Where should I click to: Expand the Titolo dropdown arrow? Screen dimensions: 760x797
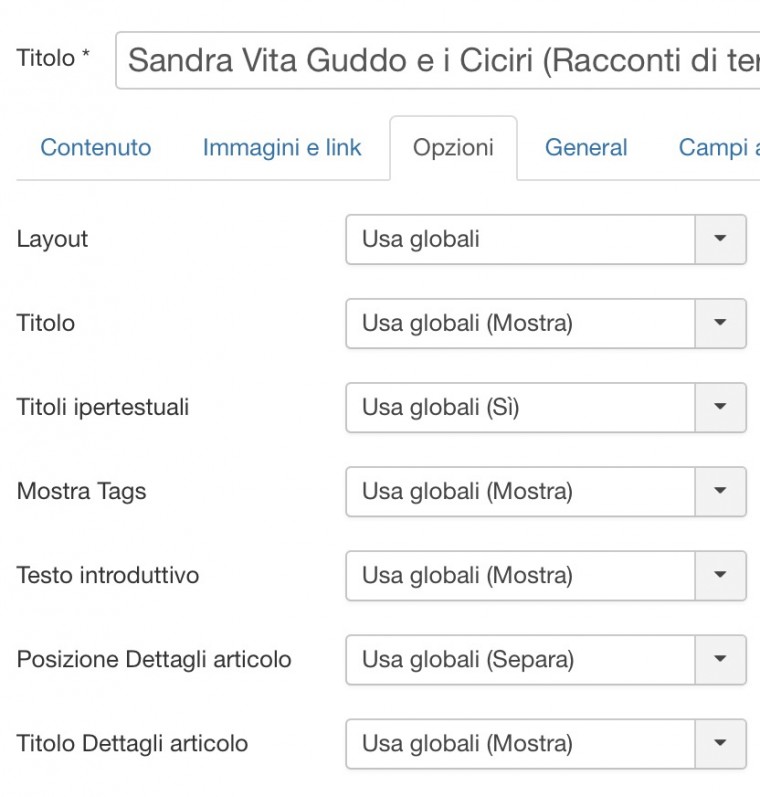pyautogui.click(x=720, y=324)
